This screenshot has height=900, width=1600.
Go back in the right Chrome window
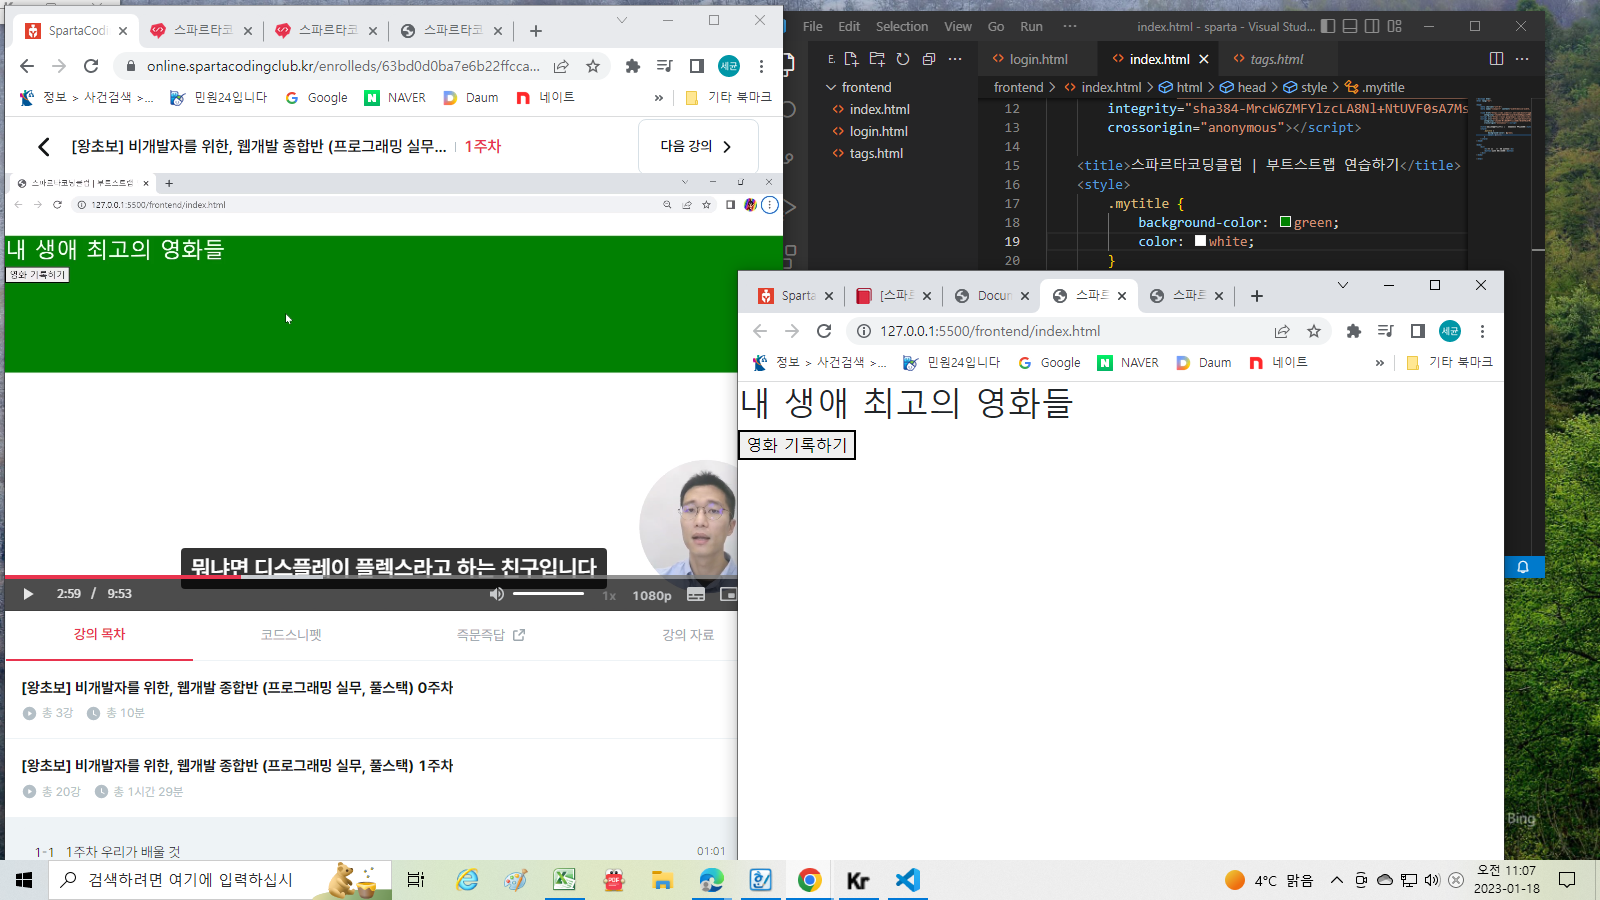760,331
